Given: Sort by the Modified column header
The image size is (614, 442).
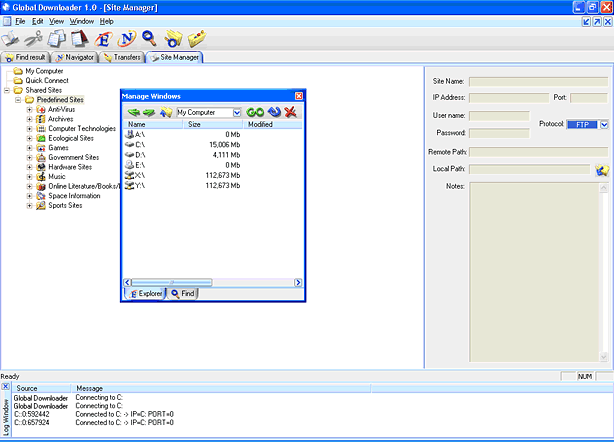Looking at the screenshot, I should click(x=273, y=124).
